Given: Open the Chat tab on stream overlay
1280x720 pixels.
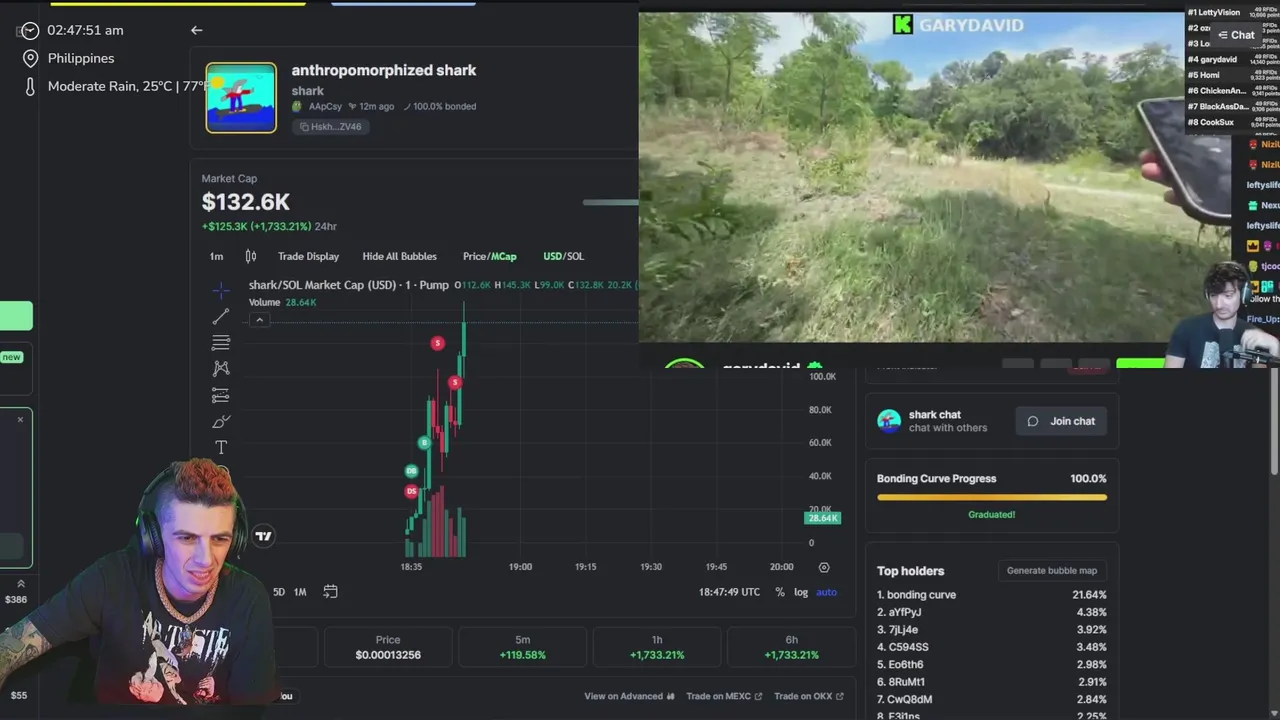Looking at the screenshot, I should 1236,35.
